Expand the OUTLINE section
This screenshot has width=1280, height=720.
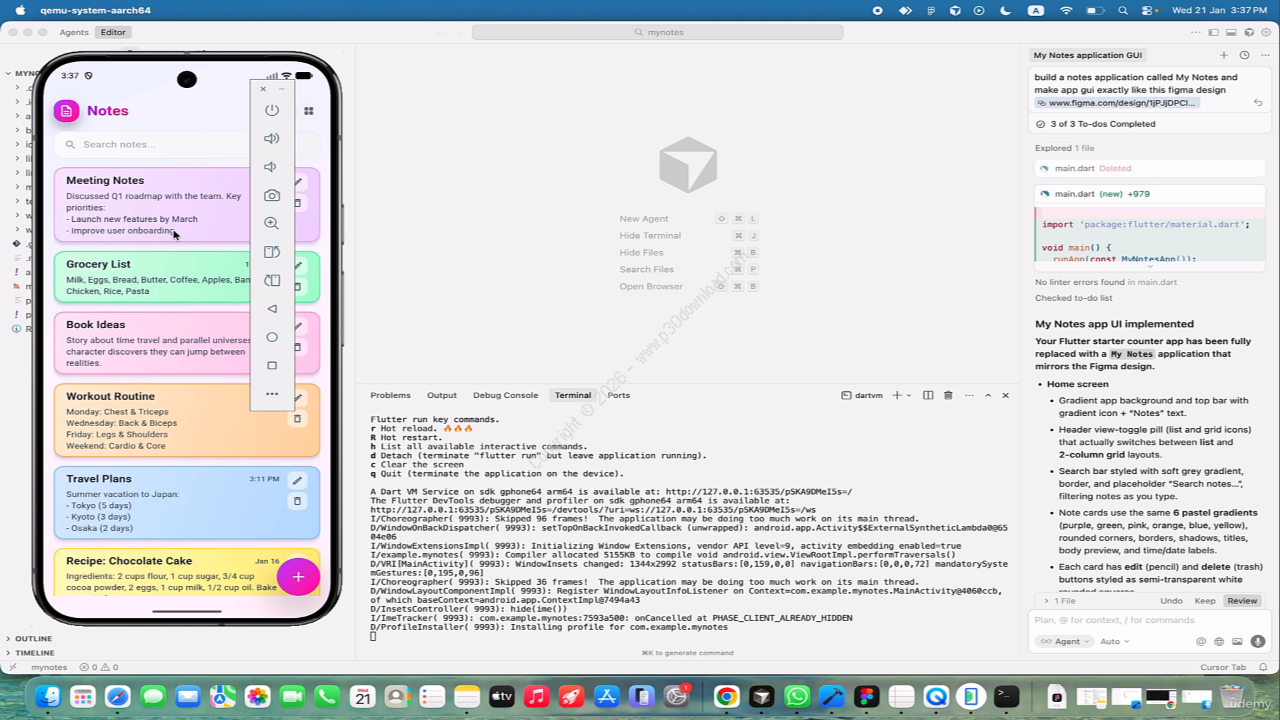(33, 638)
